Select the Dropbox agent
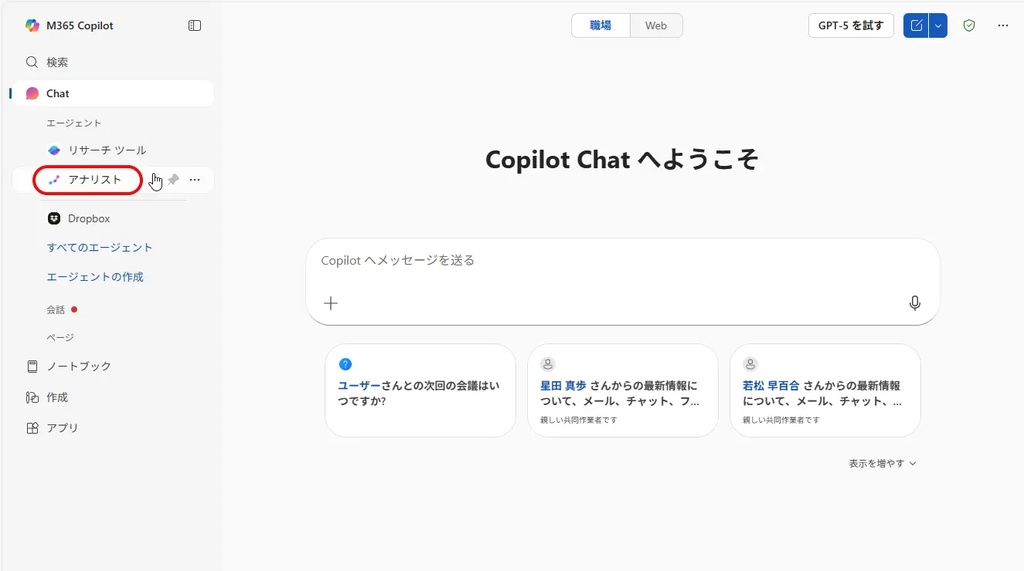 coord(88,218)
